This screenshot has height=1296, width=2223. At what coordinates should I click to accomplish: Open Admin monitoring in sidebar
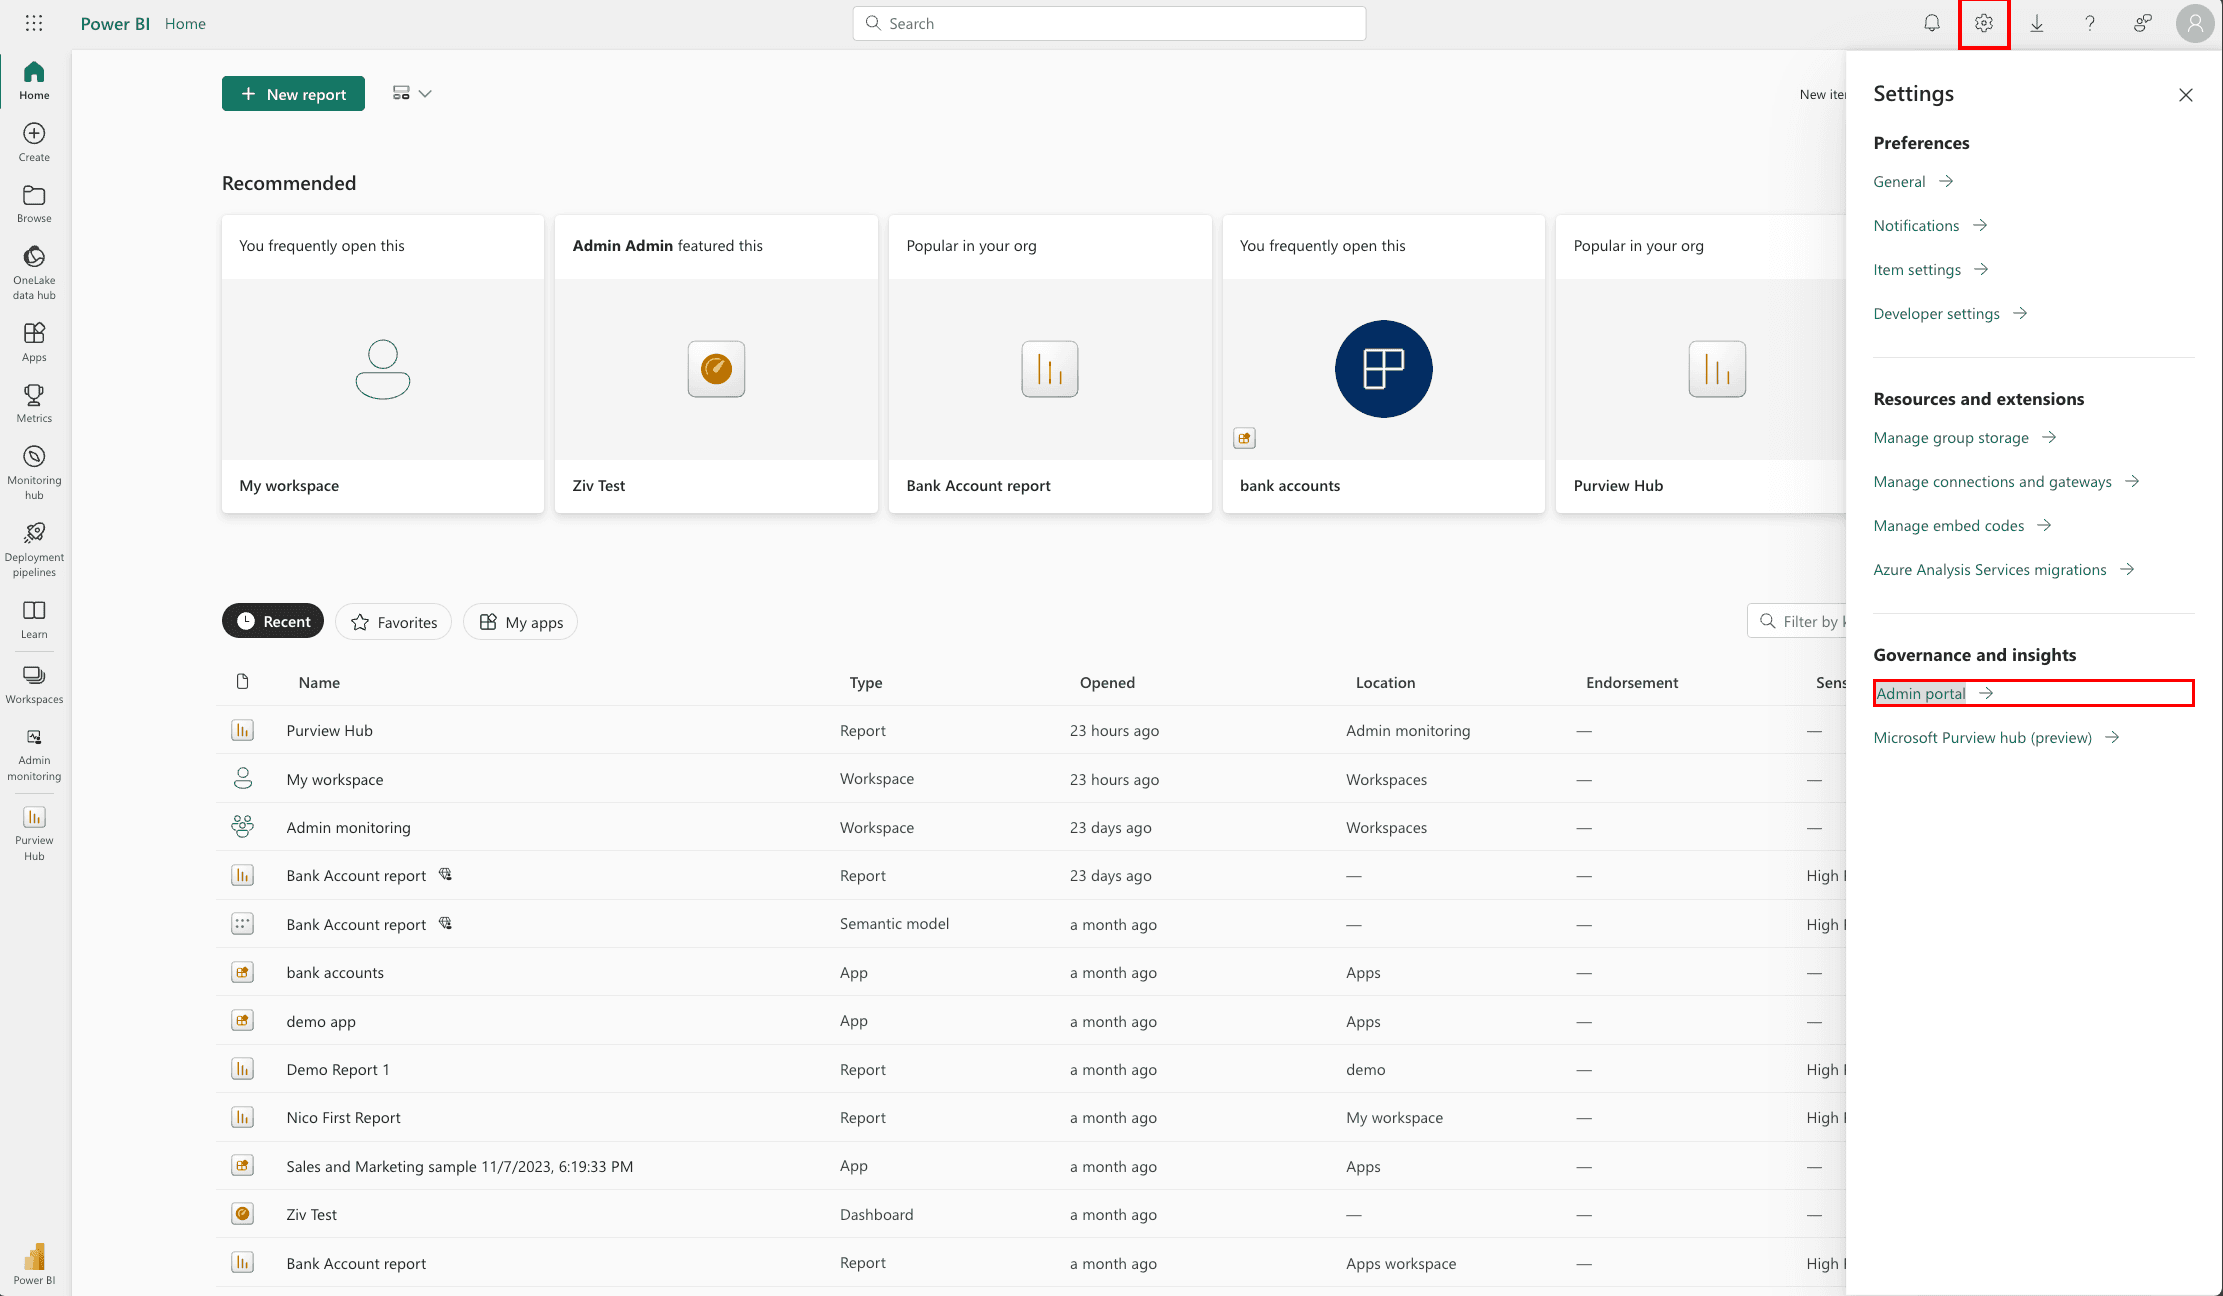[x=34, y=755]
